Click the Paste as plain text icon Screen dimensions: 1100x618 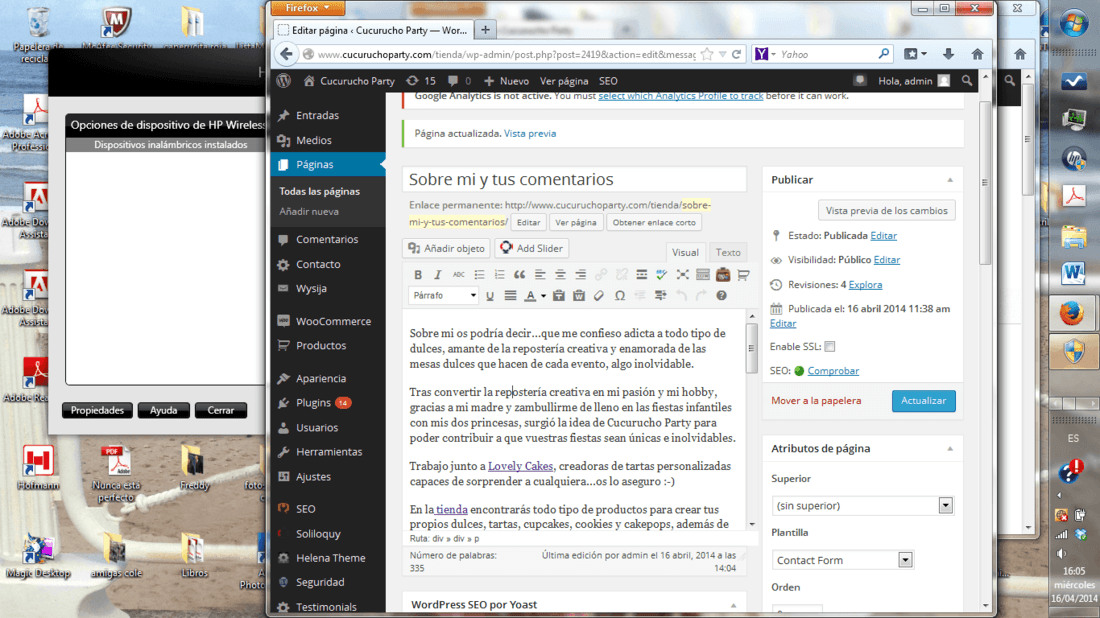(x=558, y=296)
